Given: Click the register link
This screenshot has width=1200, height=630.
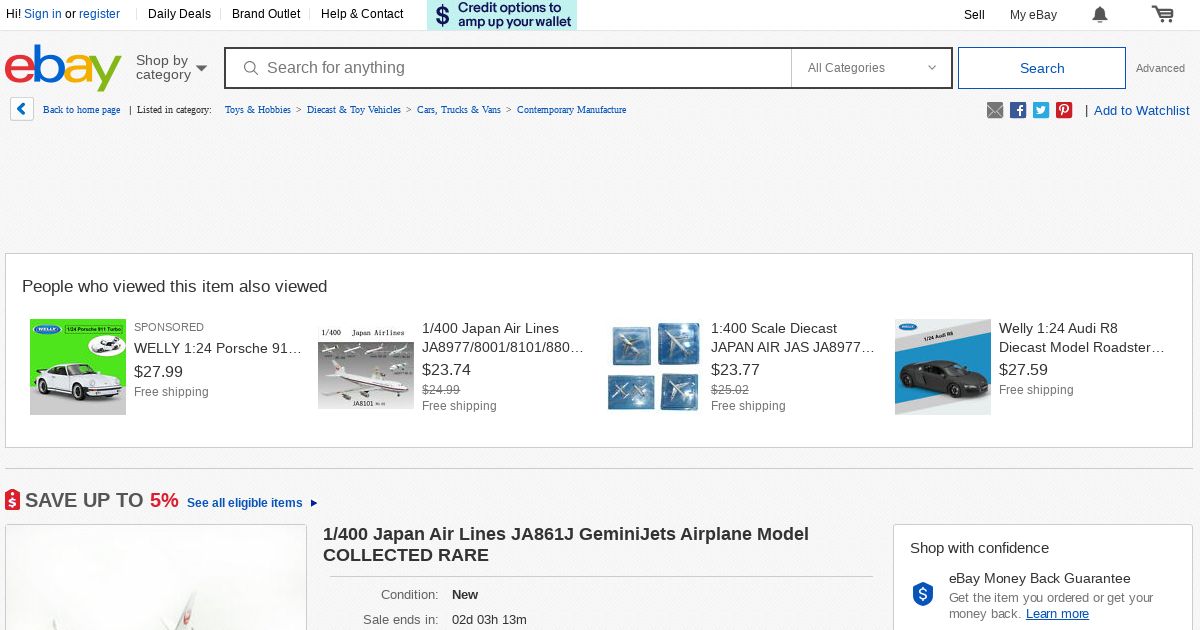Looking at the screenshot, I should pyautogui.click(x=99, y=14).
